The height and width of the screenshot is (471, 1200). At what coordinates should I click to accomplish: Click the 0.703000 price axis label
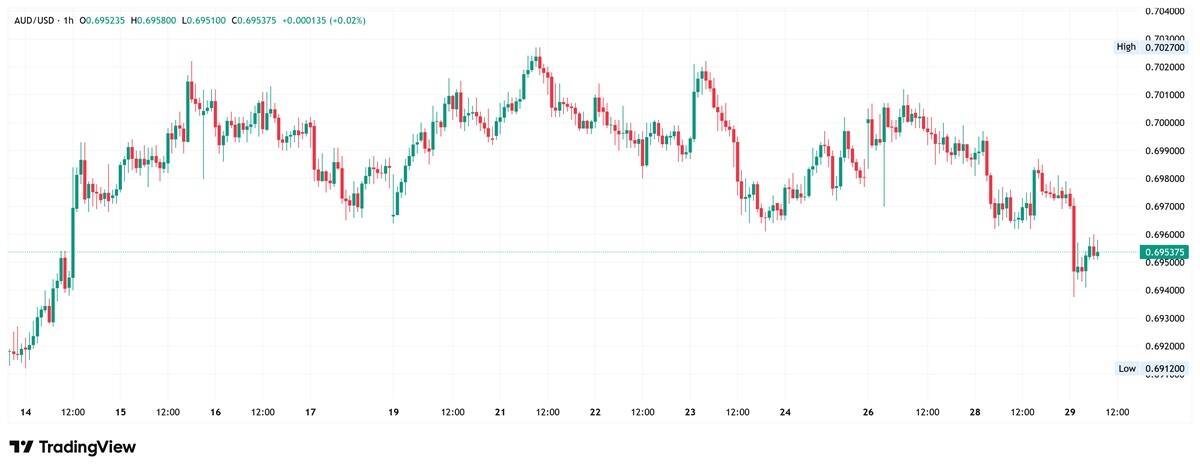point(1165,38)
